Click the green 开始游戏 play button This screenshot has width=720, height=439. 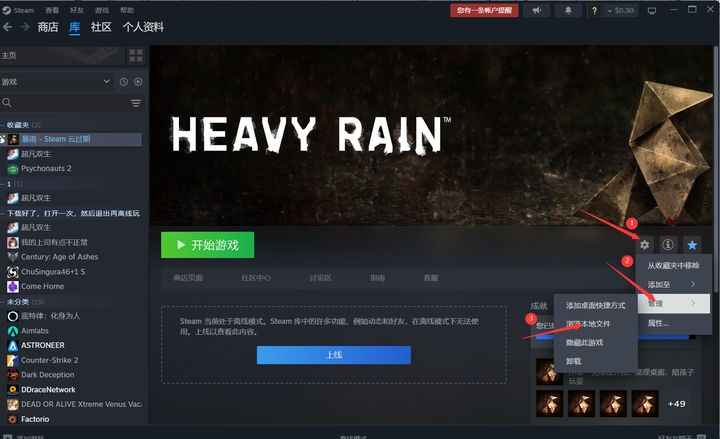(x=208, y=245)
